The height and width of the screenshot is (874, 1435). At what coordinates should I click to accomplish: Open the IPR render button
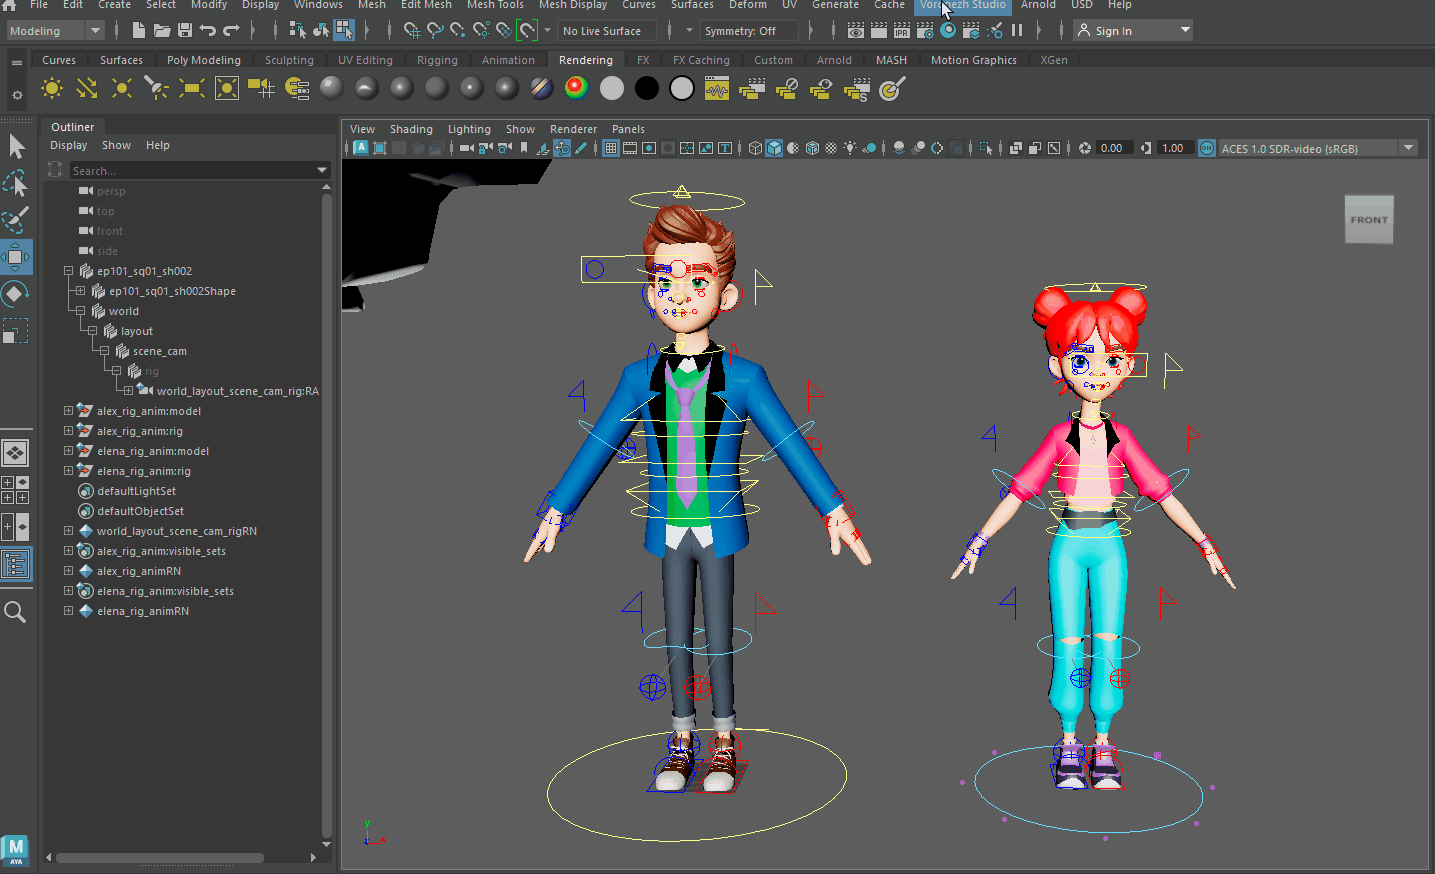point(901,31)
